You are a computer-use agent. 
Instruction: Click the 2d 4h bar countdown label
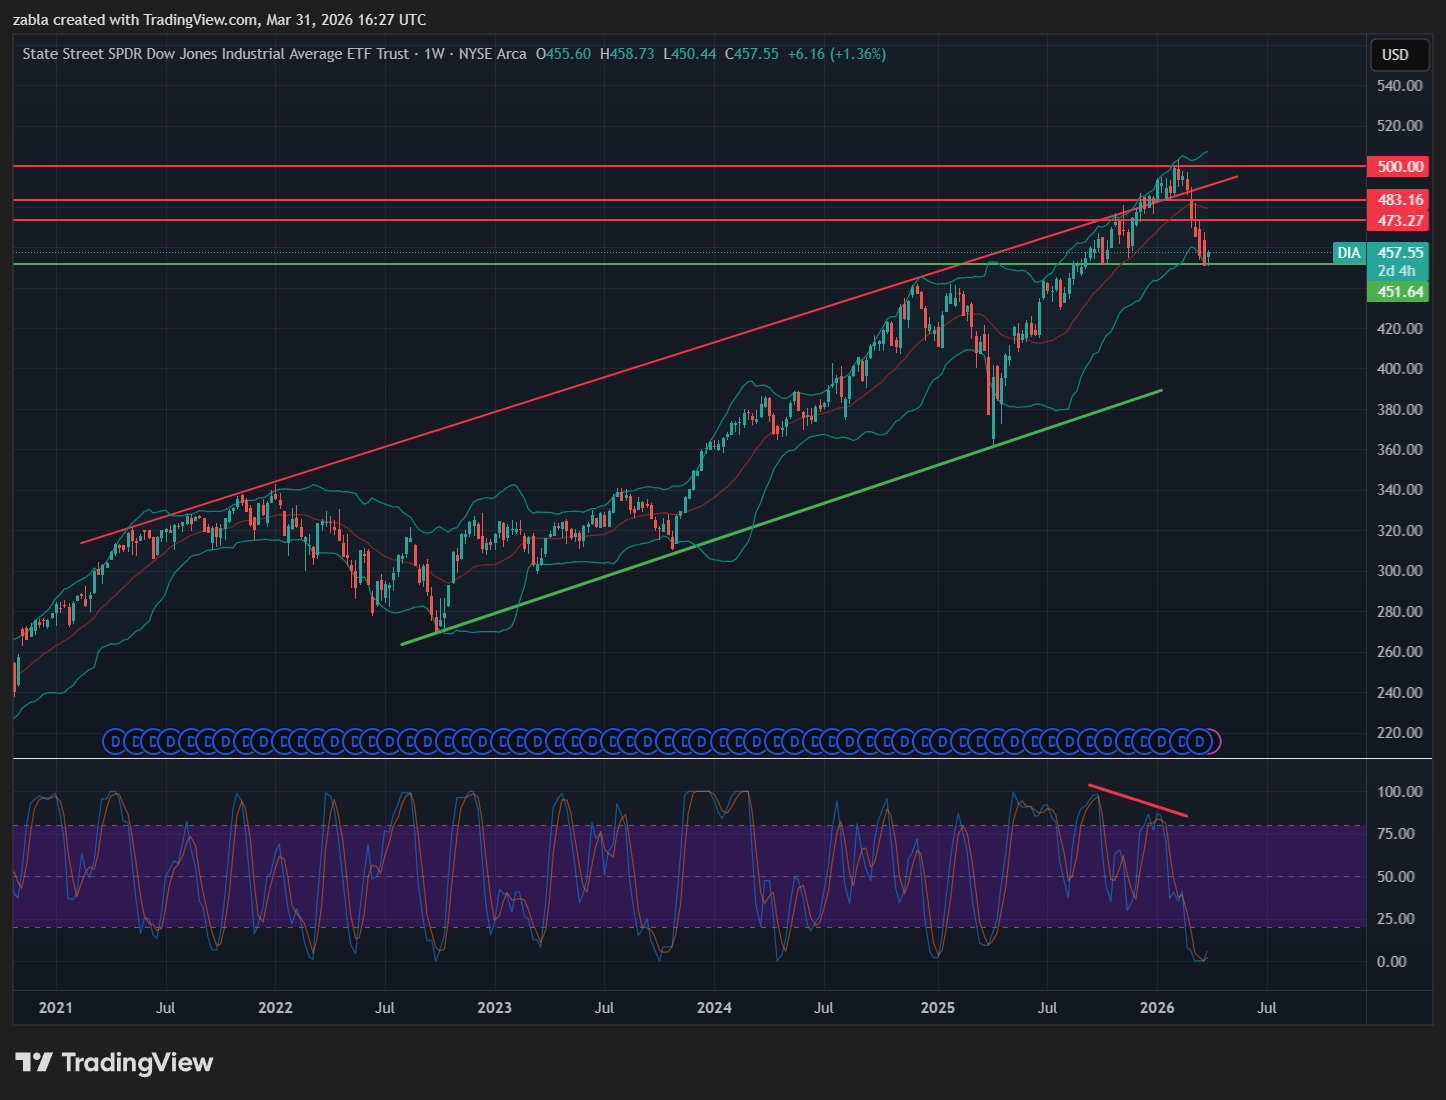click(1396, 271)
